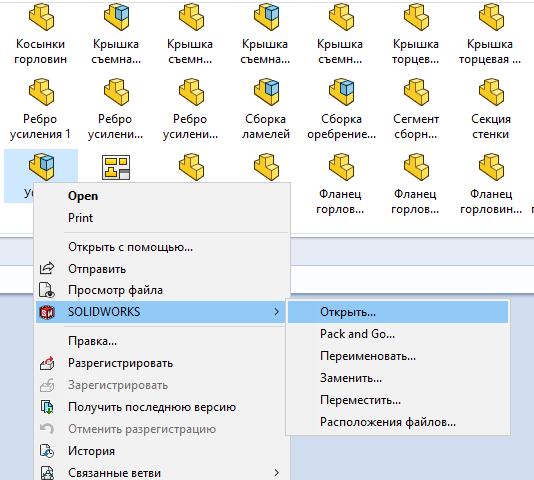Open the SOLIDWORKS submenu arrow
Image resolution: width=534 pixels, height=480 pixels.
click(x=277, y=312)
